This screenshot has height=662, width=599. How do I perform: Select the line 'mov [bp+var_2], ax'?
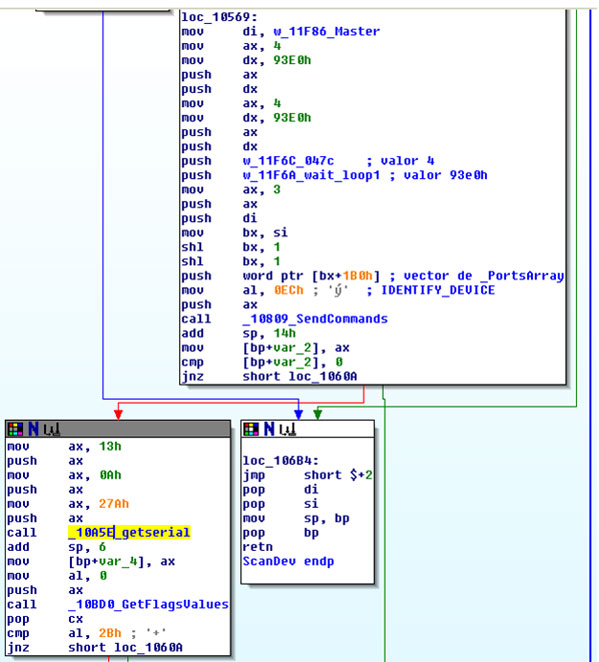pos(266,348)
